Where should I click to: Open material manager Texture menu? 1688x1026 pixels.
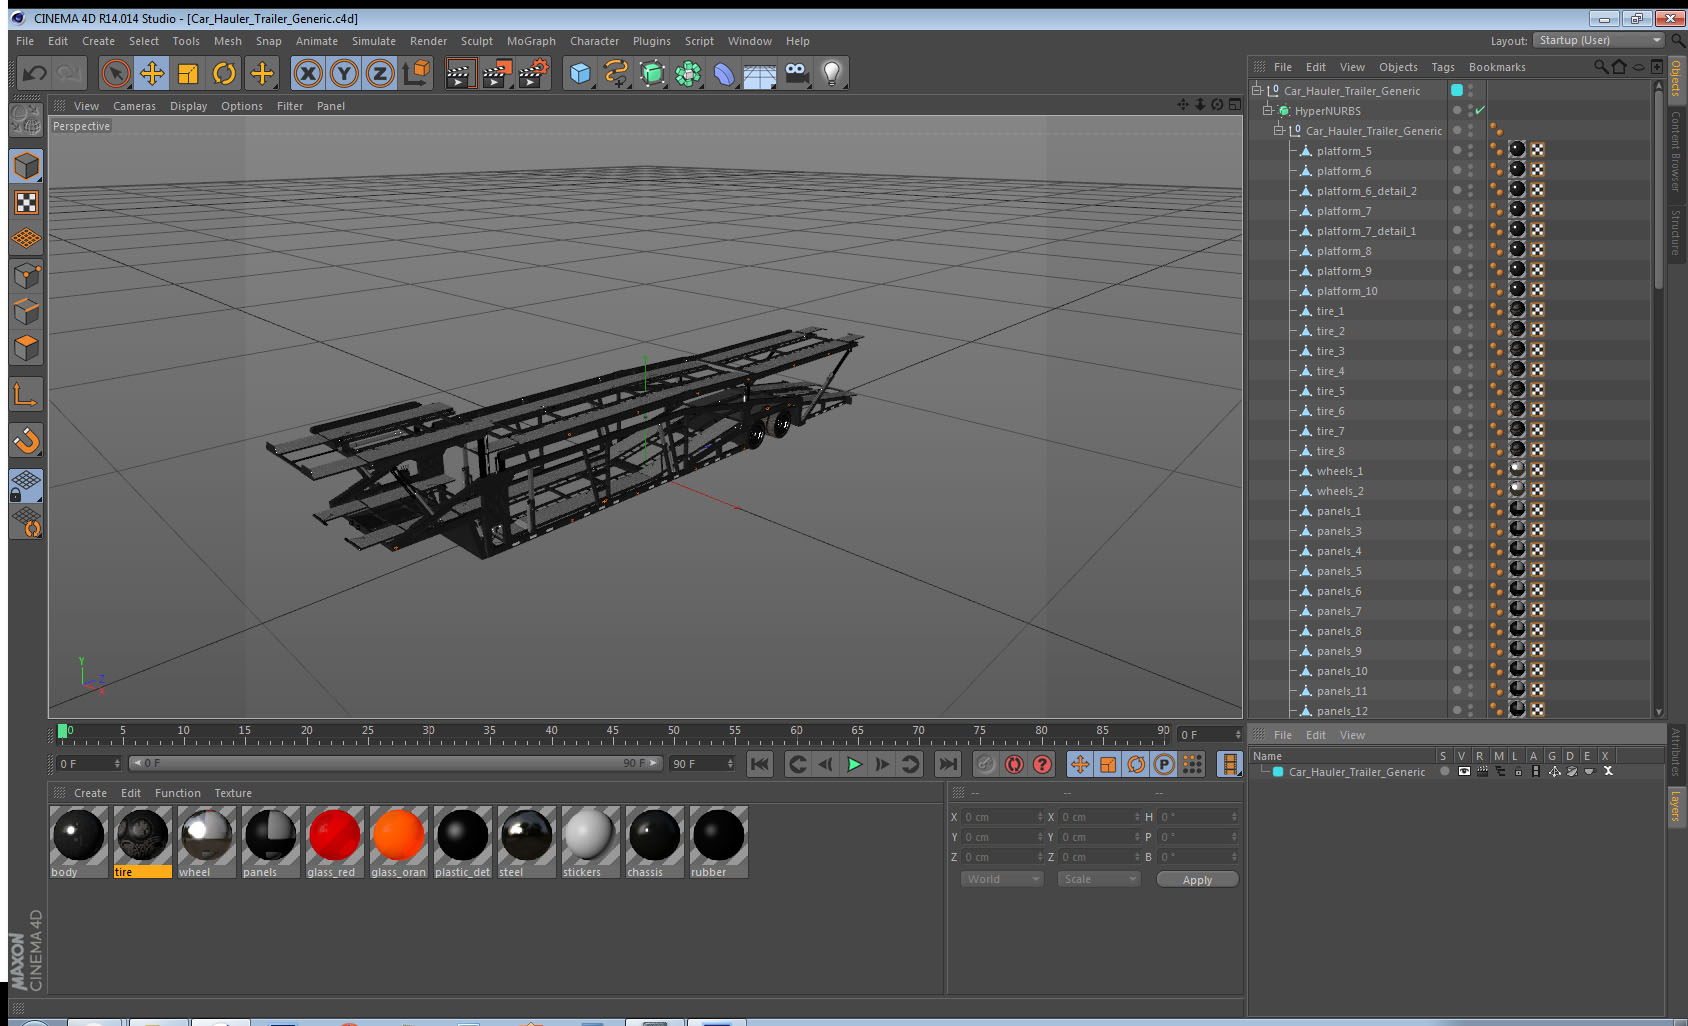coord(233,793)
